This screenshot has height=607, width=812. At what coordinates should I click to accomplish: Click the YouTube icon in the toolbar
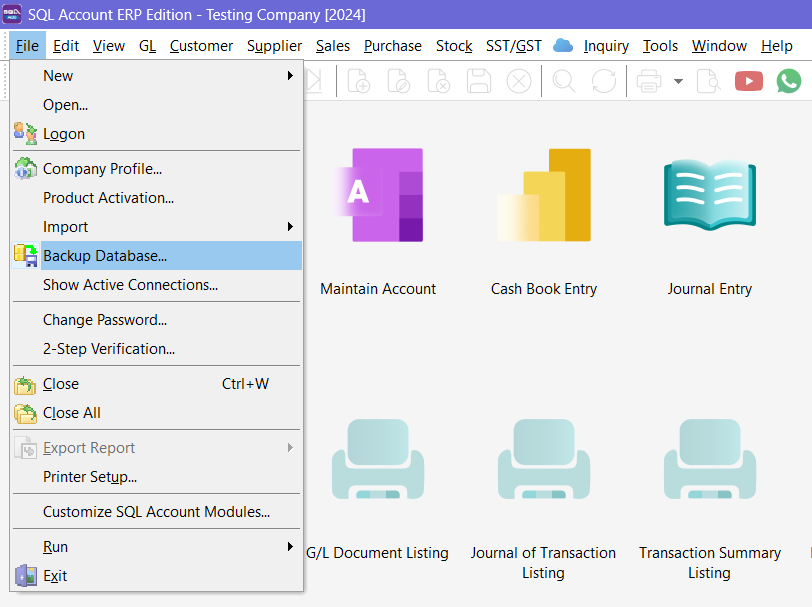(748, 81)
